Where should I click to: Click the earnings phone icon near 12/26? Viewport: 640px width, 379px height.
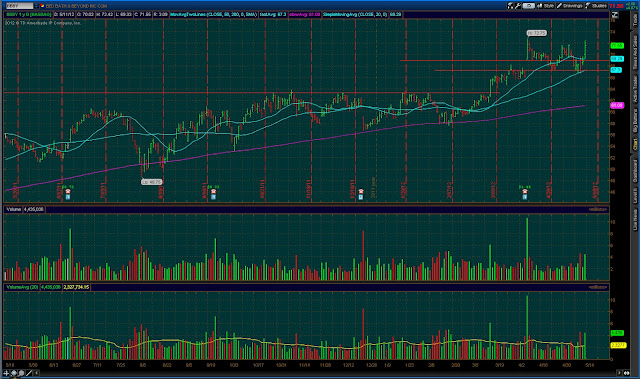tap(361, 191)
